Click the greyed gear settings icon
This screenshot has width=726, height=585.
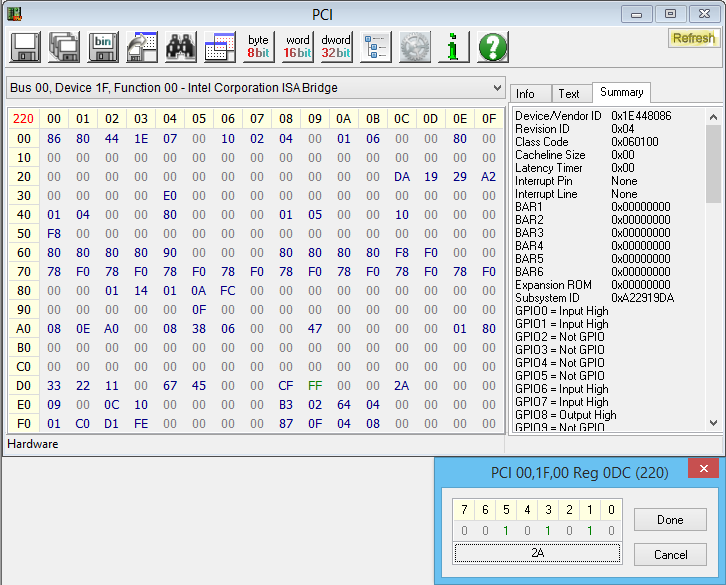tap(414, 47)
